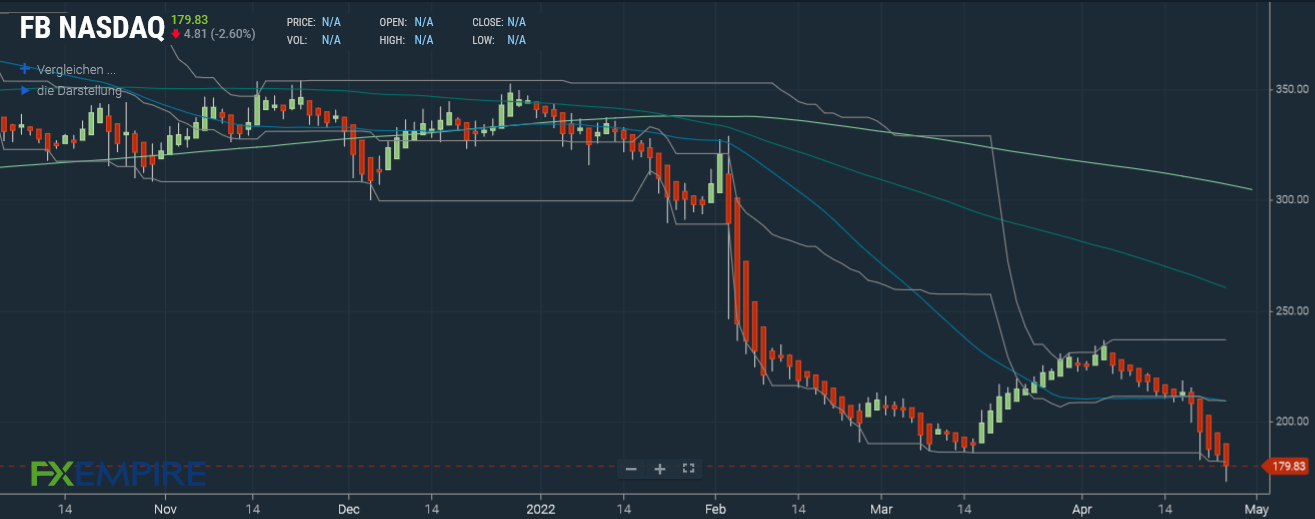Click the 250.00 price axis label

(1290, 311)
